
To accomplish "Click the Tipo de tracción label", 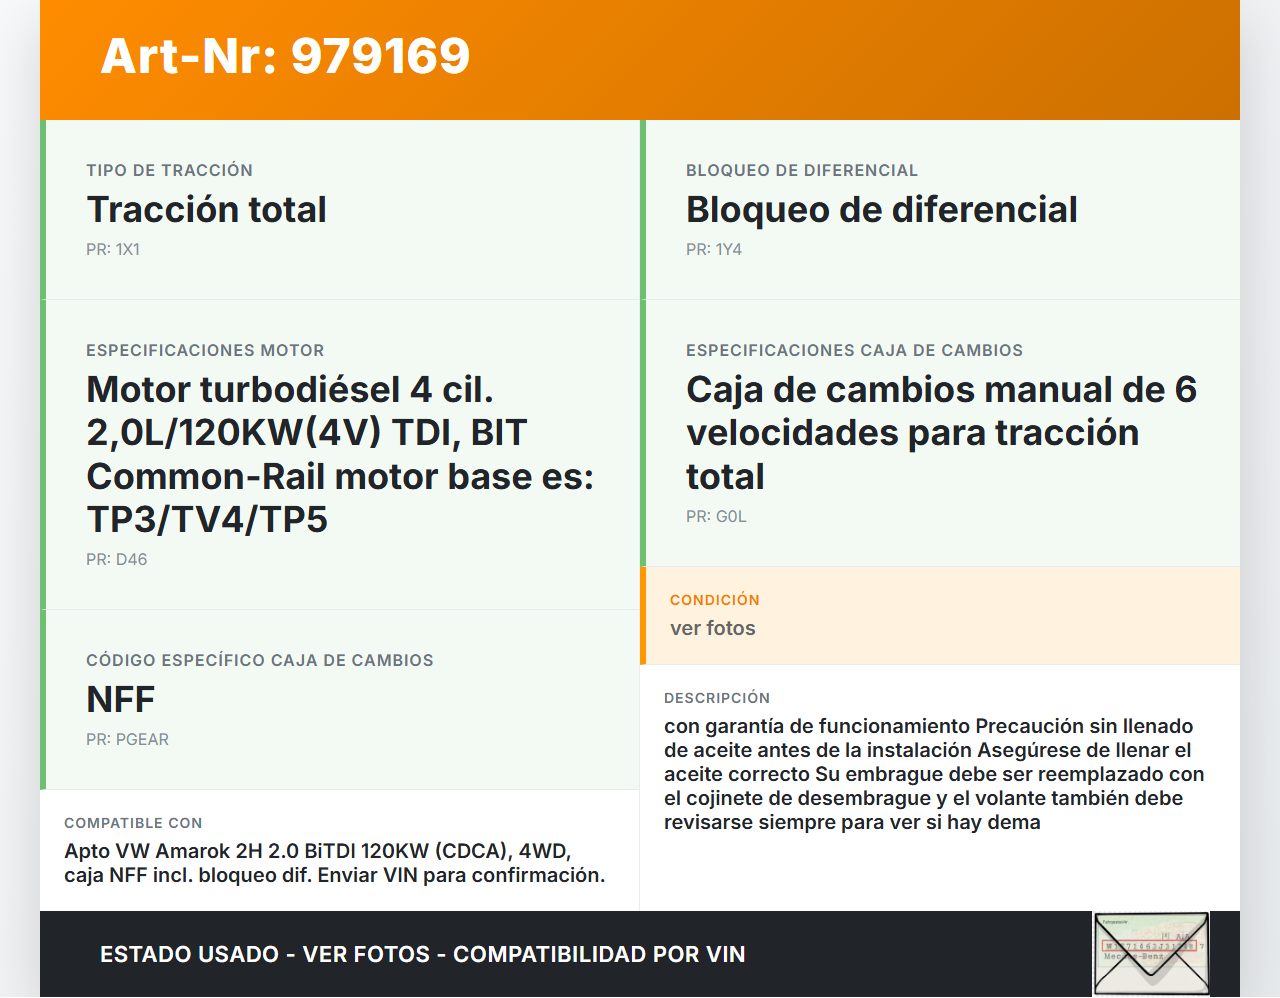I will (x=170, y=171).
